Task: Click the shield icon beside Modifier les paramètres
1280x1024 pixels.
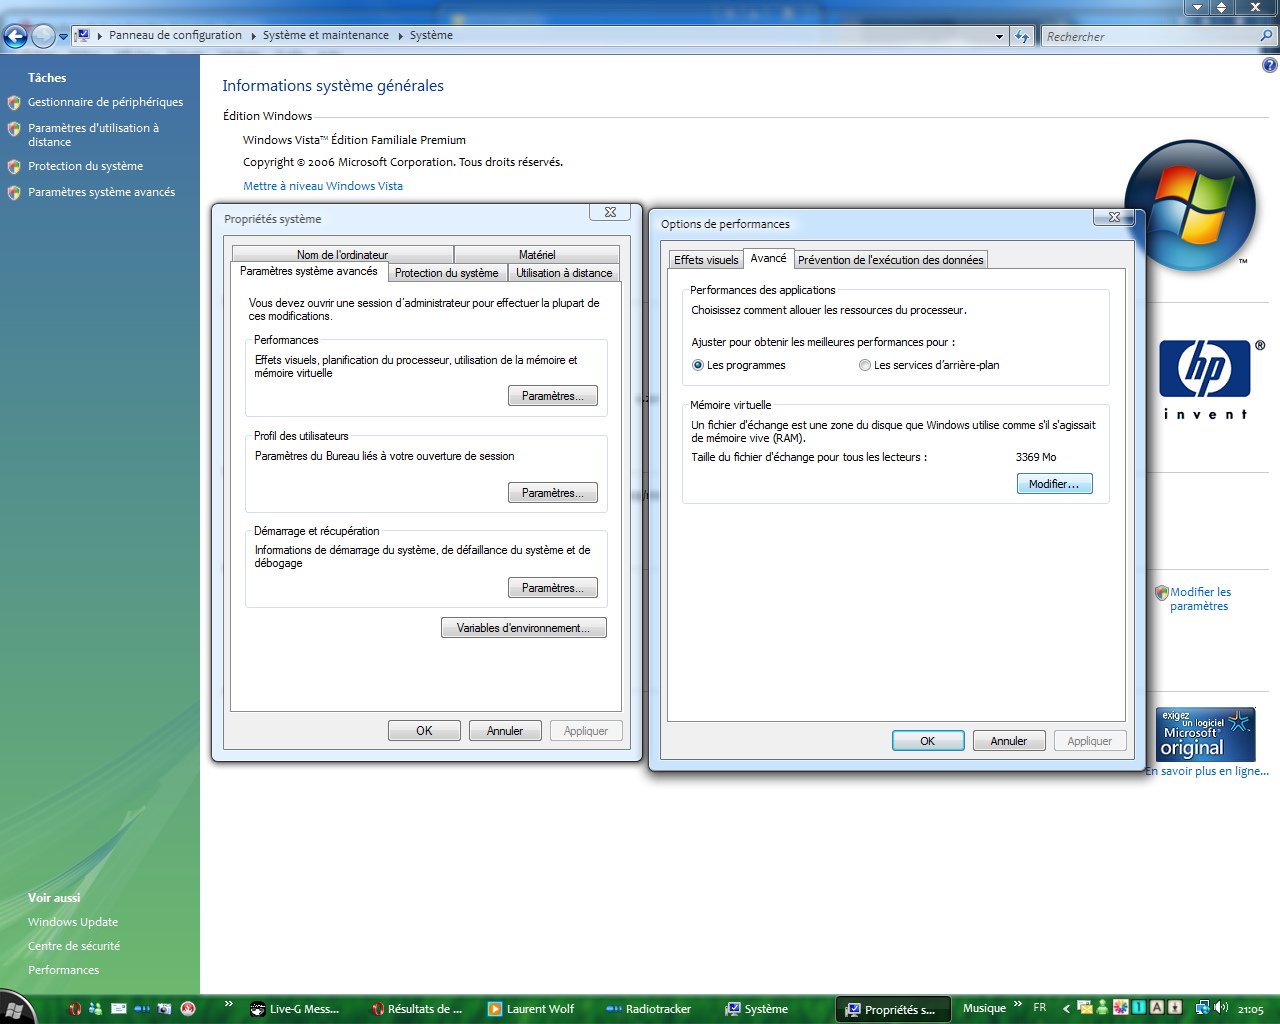Action: point(1161,593)
